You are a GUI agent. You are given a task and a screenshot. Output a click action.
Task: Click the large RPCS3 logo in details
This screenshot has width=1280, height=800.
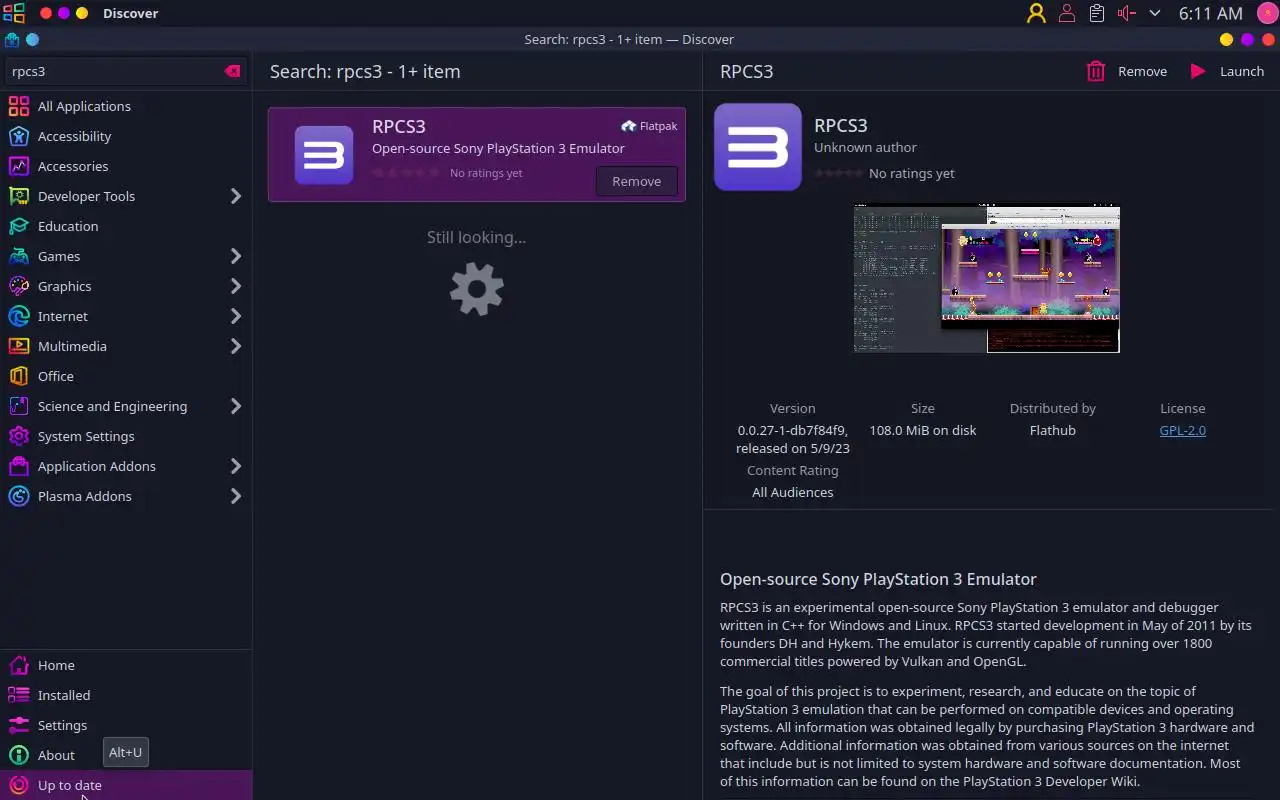758,147
